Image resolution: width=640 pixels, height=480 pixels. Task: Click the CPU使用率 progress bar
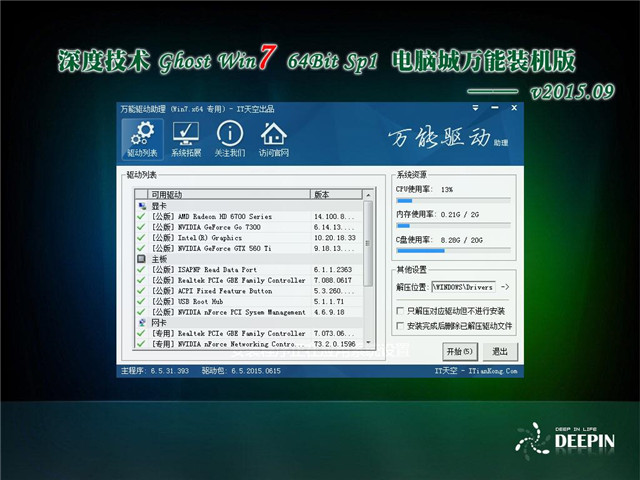pos(453,200)
